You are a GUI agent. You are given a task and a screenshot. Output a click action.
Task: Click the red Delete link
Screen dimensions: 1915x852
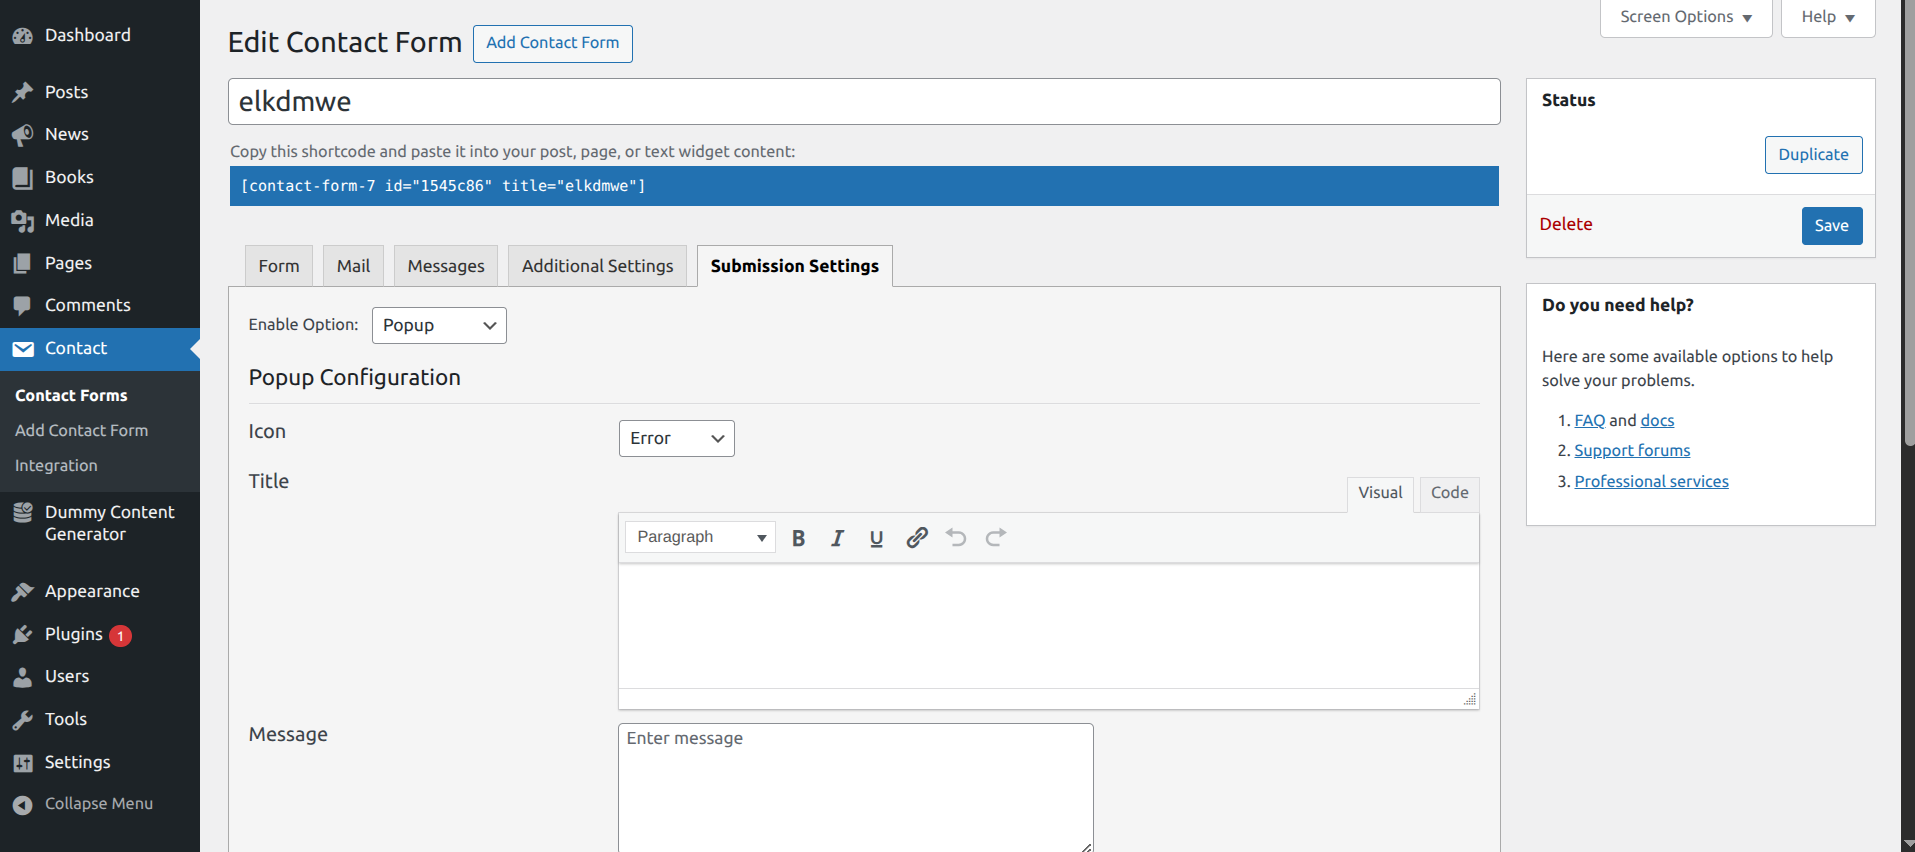[1566, 225]
